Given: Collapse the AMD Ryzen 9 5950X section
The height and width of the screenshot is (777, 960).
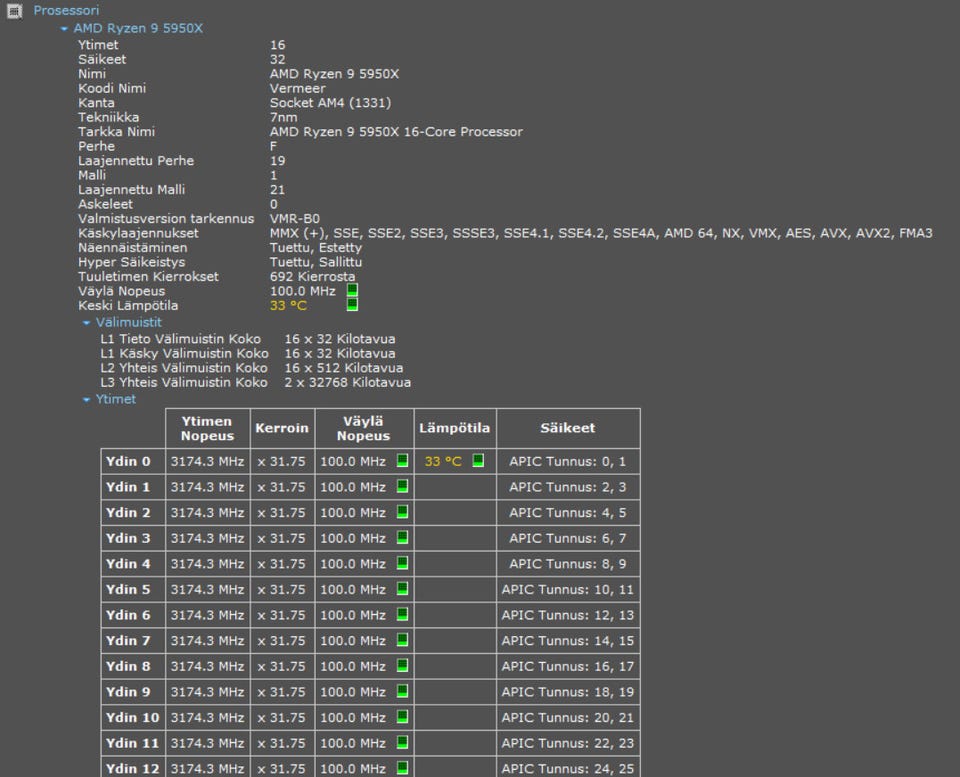Looking at the screenshot, I should click(x=65, y=29).
